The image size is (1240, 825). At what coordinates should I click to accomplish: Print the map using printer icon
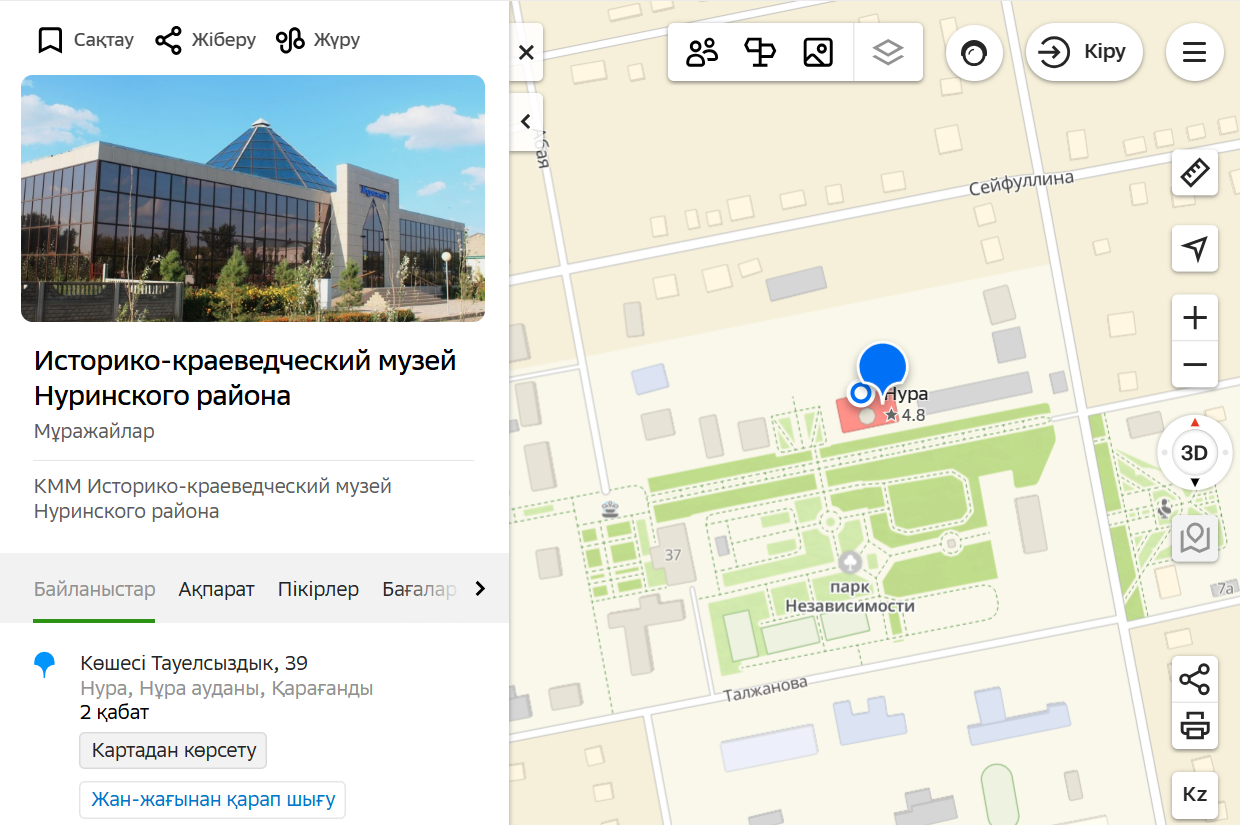click(x=1194, y=725)
